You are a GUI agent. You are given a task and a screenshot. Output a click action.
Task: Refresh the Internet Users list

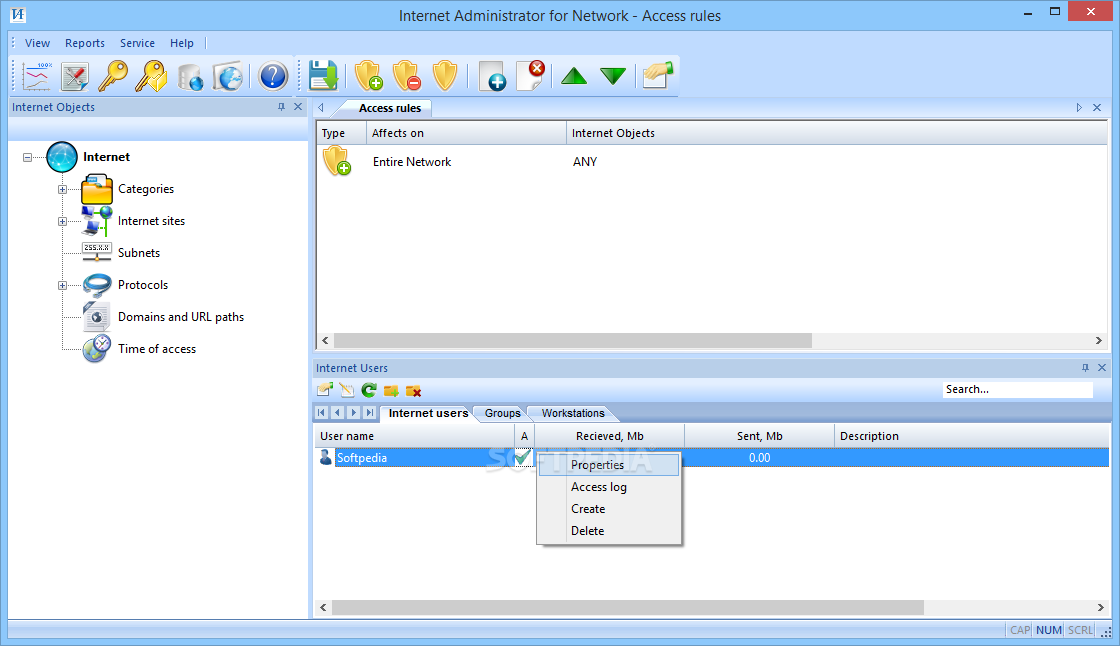[369, 390]
